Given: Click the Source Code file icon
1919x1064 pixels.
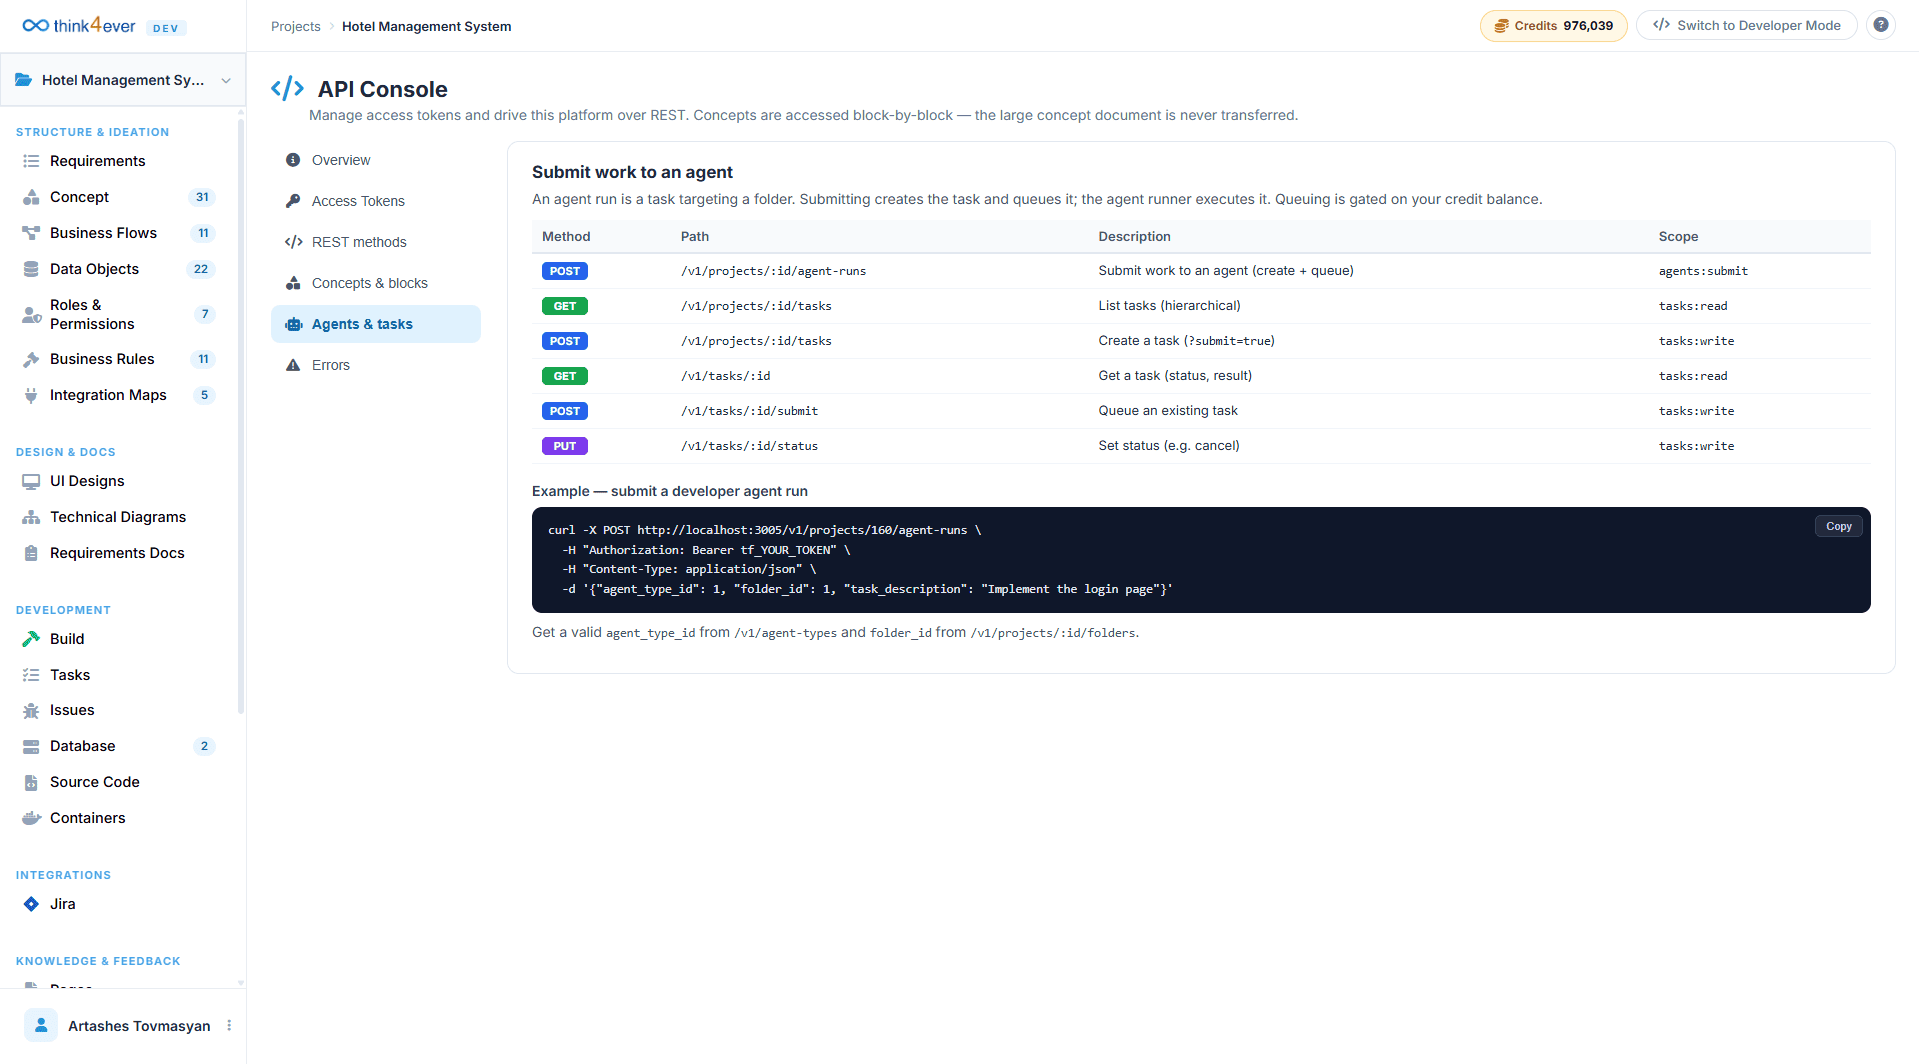Looking at the screenshot, I should pos(31,782).
